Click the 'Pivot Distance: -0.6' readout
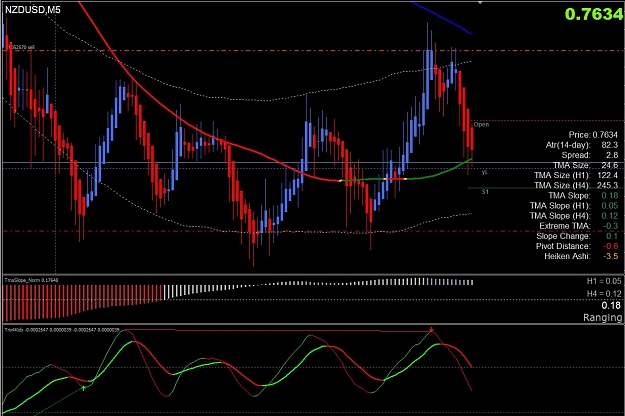Image resolution: width=625 pixels, height=416 pixels. click(x=577, y=246)
